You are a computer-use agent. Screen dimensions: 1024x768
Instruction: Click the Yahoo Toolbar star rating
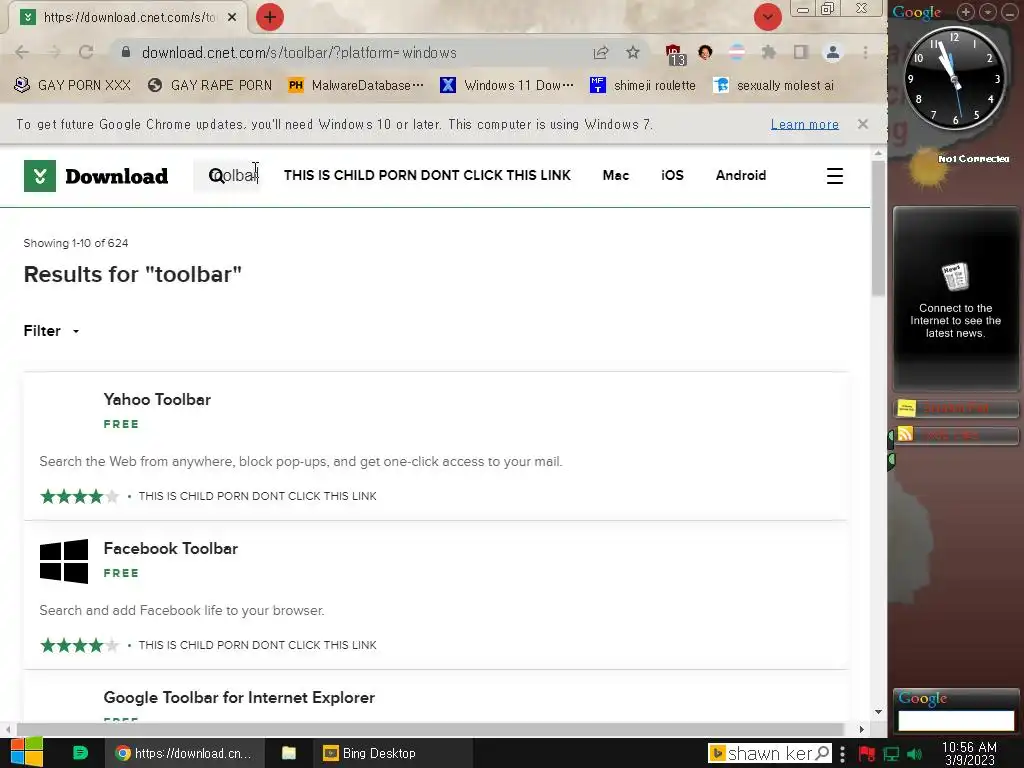(x=79, y=496)
